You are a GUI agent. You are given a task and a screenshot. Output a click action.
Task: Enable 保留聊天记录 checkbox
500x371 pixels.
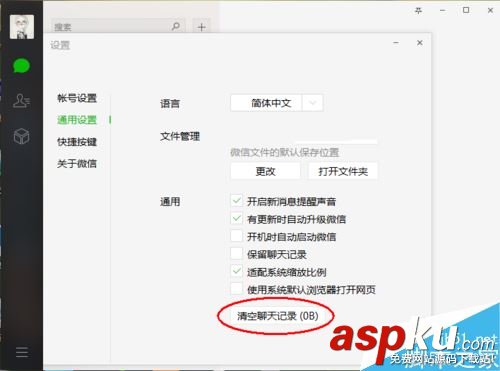(236, 254)
